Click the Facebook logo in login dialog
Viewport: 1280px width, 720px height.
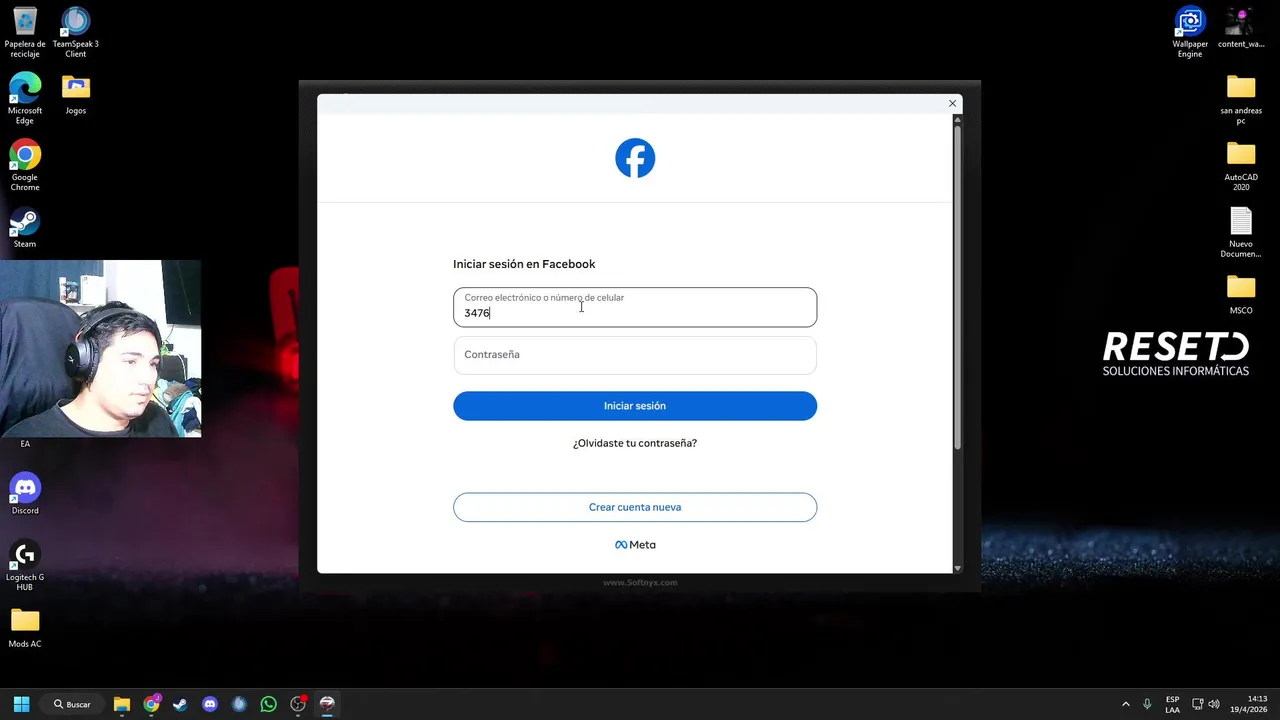(x=635, y=158)
